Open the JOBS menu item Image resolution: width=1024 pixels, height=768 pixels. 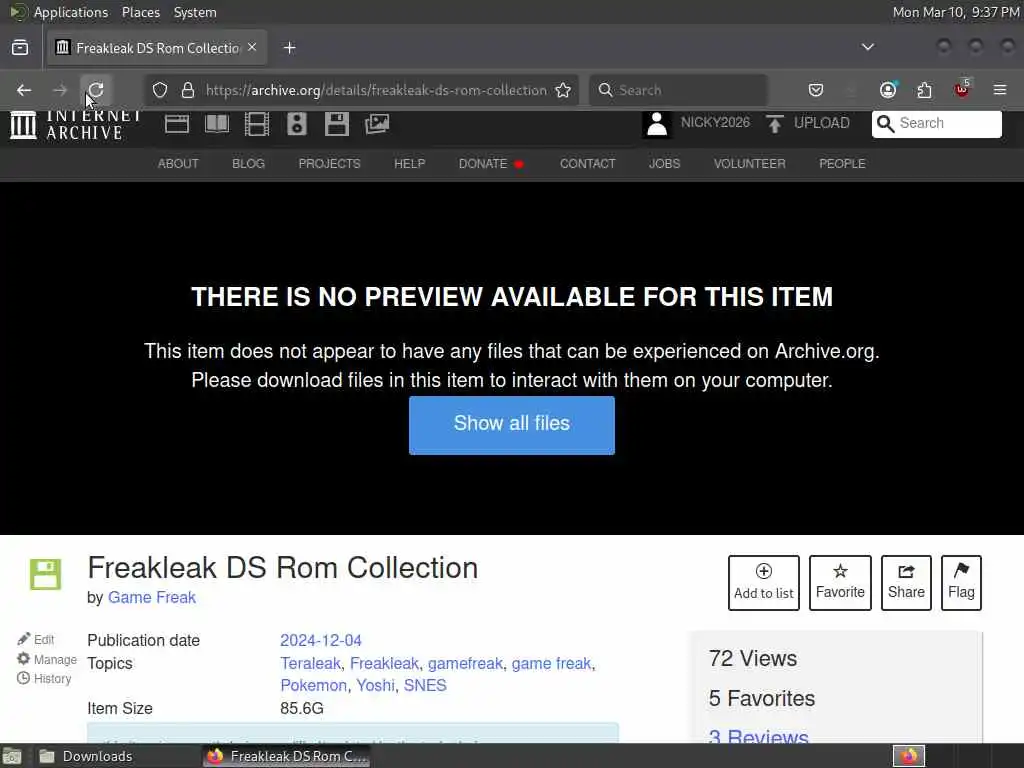click(664, 164)
